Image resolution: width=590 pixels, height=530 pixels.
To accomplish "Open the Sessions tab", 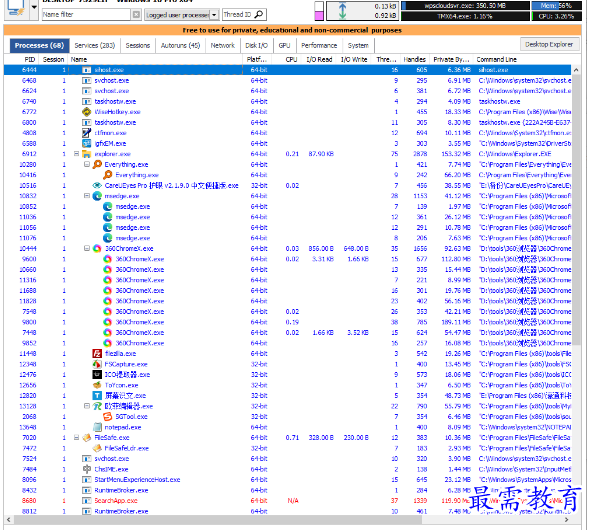I will [x=138, y=46].
